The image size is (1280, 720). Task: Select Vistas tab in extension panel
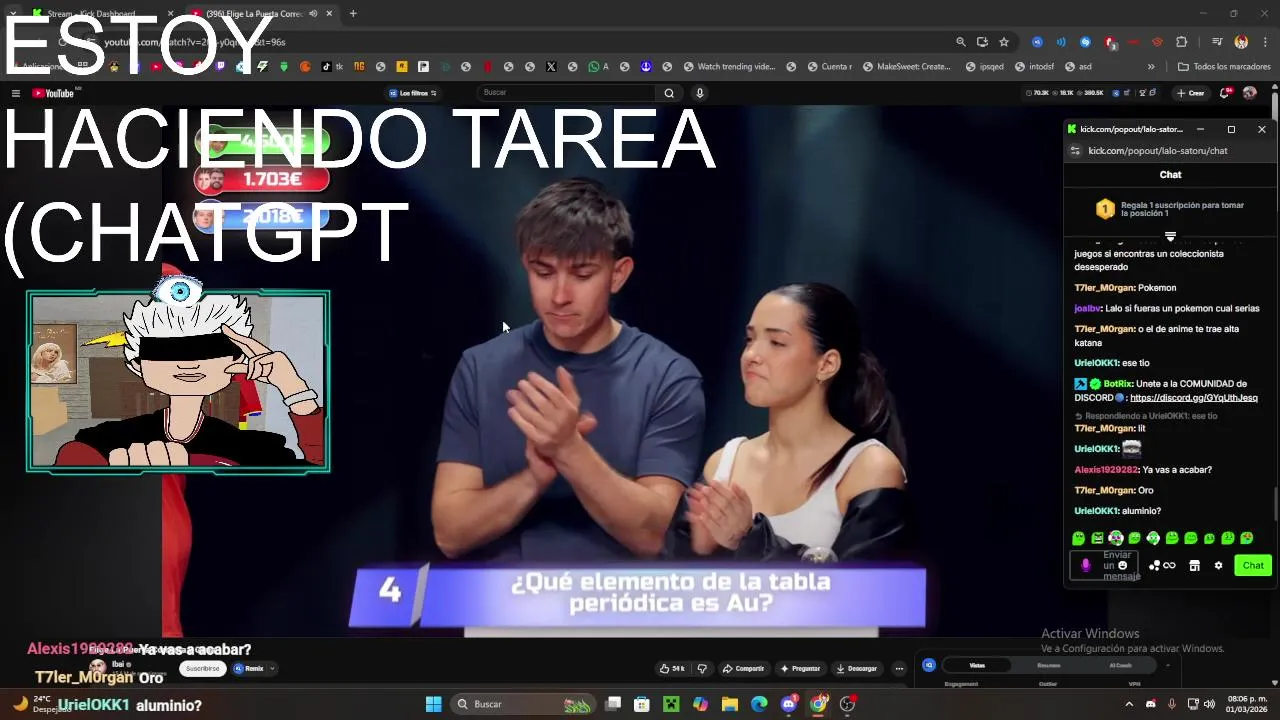tap(977, 665)
